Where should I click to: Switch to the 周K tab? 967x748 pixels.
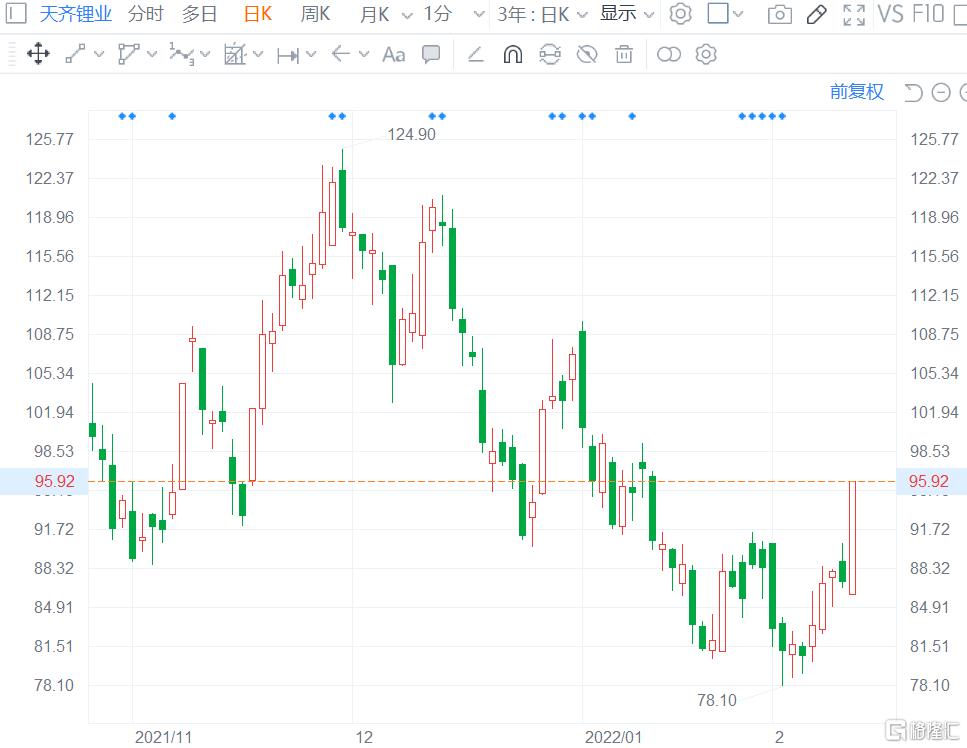pyautogui.click(x=315, y=14)
